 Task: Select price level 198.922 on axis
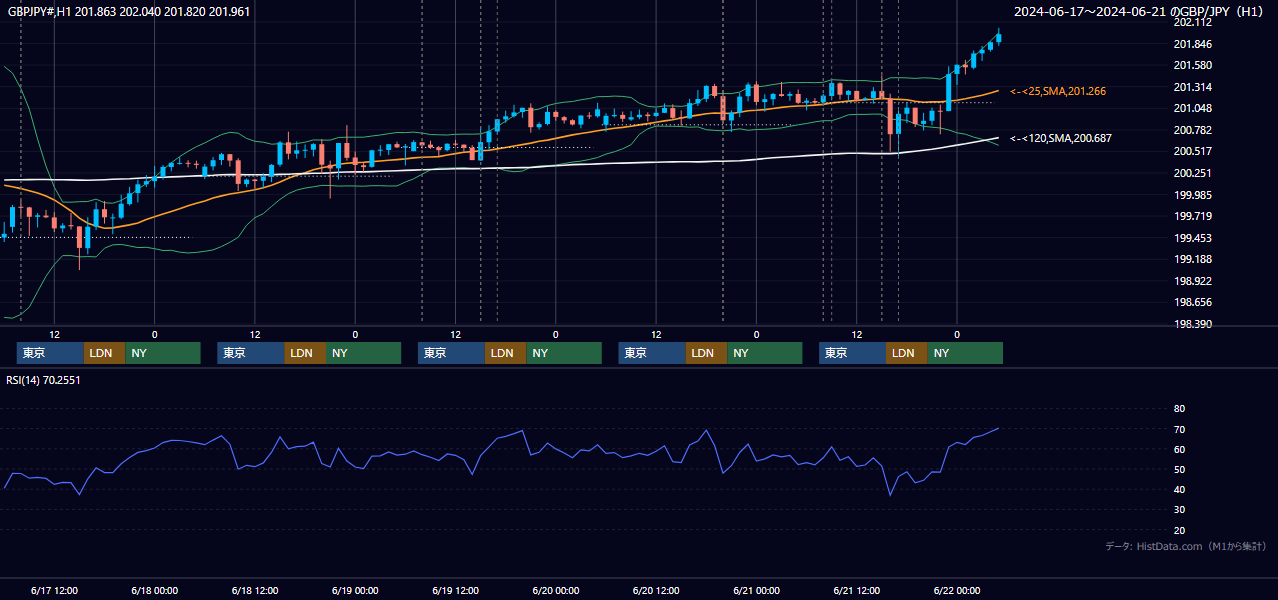pos(1193,281)
